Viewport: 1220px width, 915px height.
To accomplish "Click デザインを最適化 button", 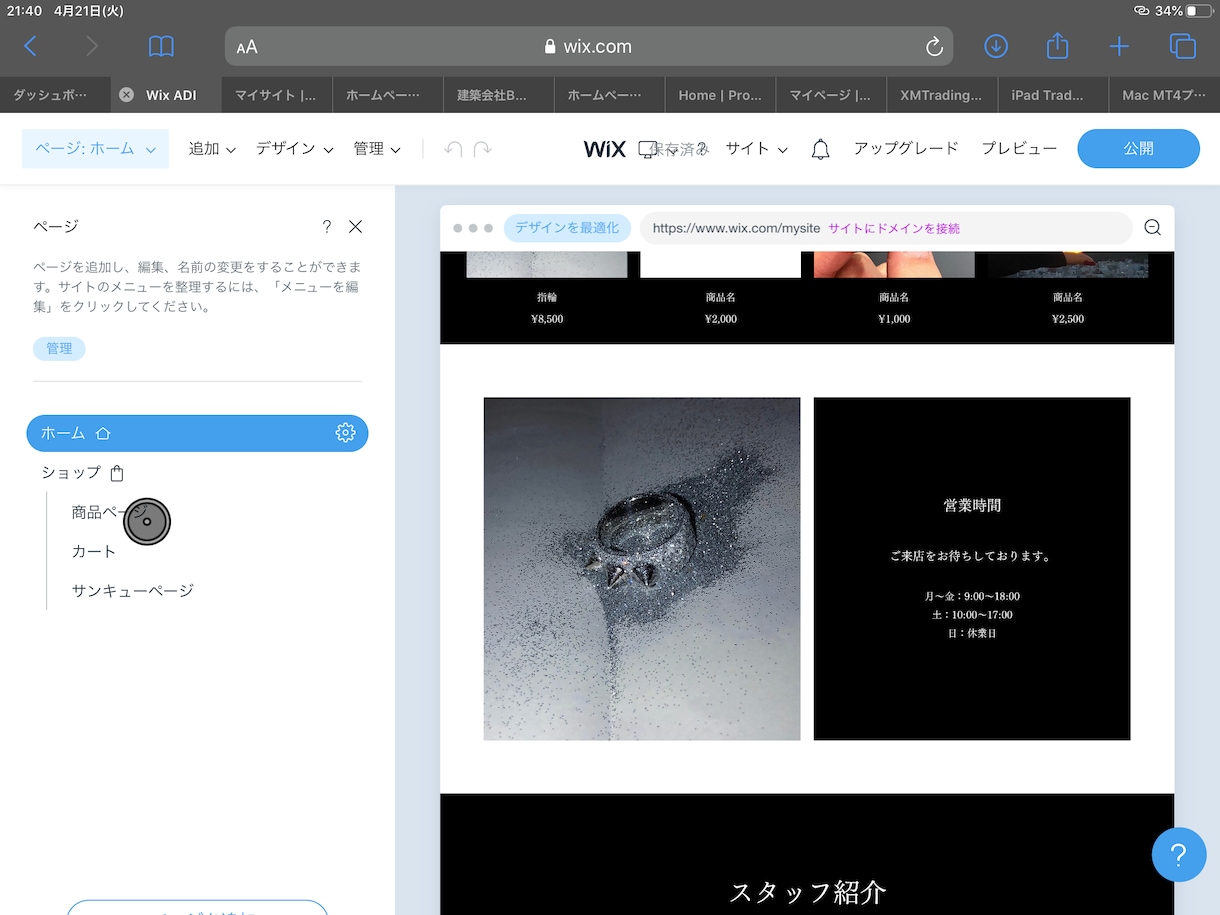I will pyautogui.click(x=567, y=228).
